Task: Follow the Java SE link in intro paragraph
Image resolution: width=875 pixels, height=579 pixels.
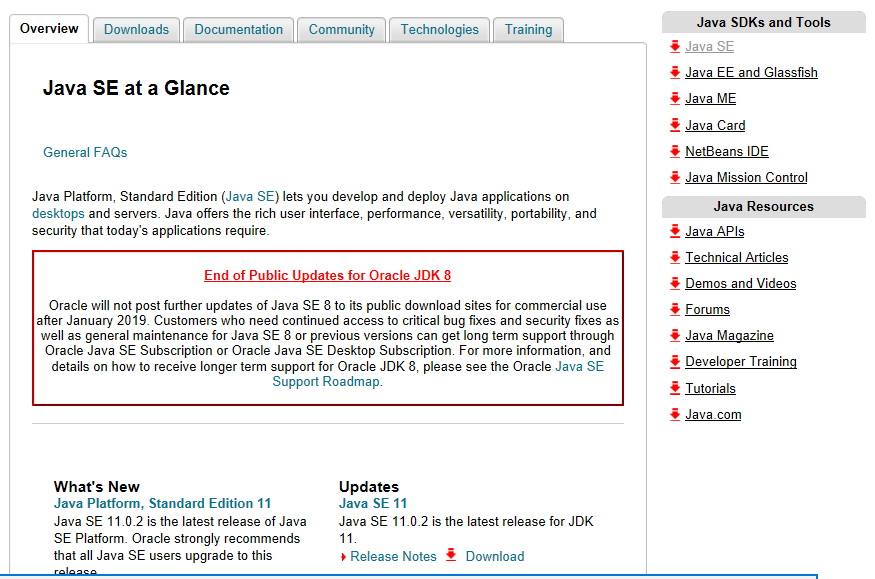Action: pyautogui.click(x=250, y=196)
